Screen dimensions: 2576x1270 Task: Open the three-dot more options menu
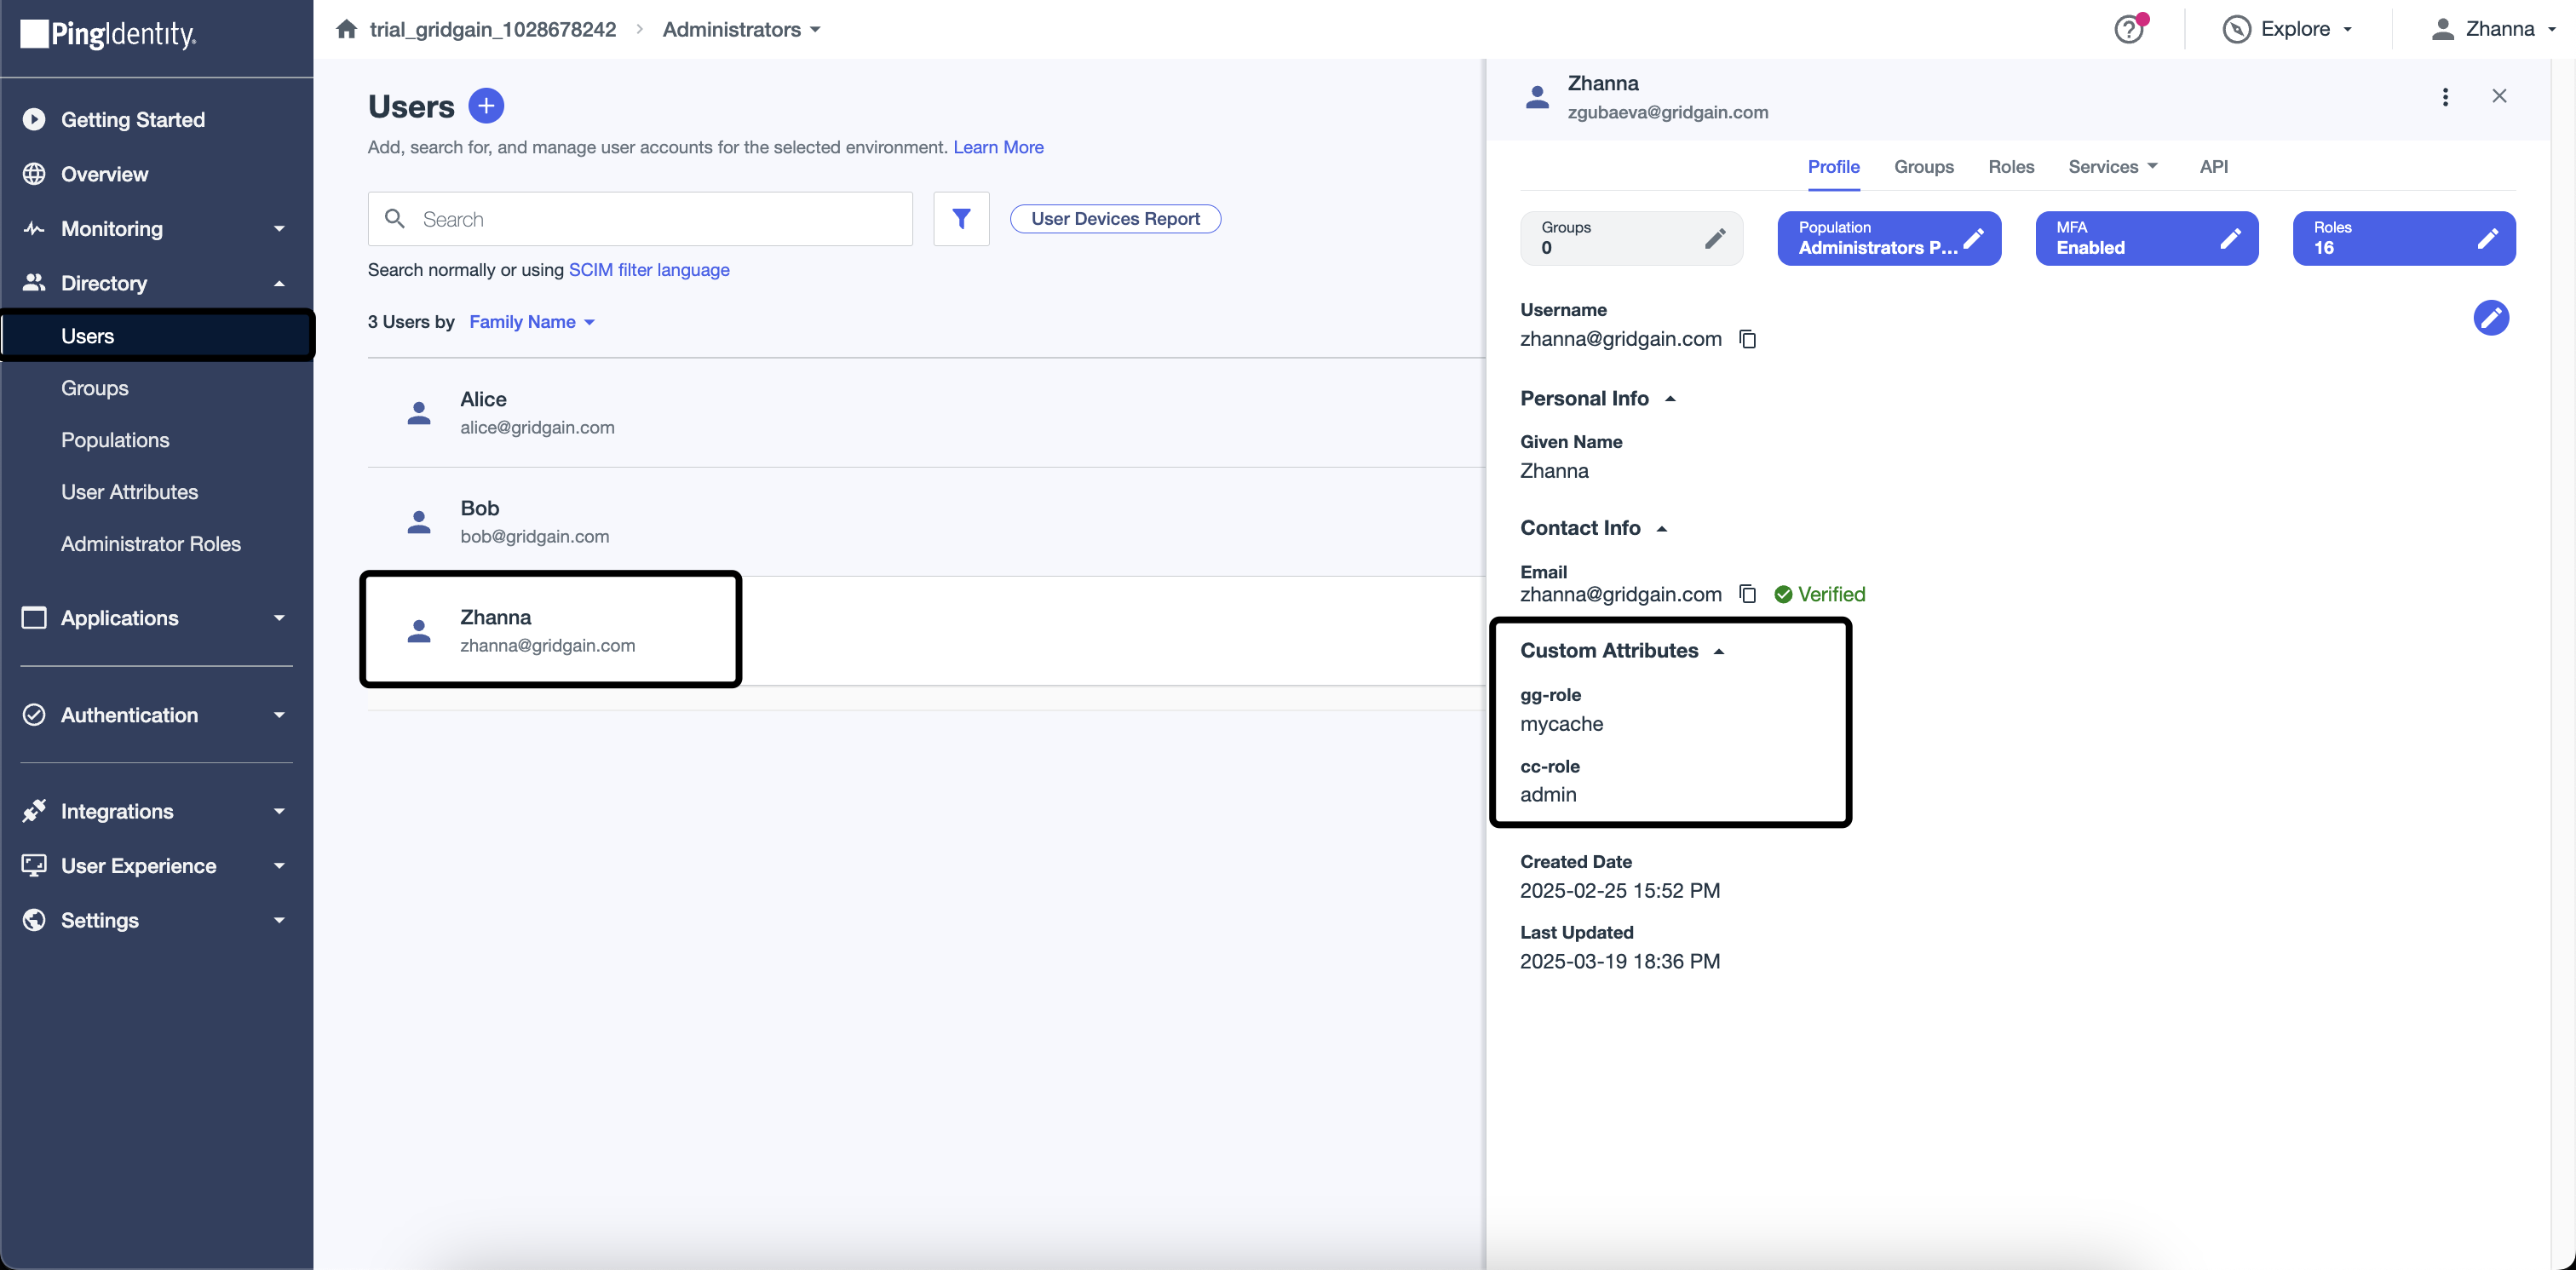(x=2445, y=97)
